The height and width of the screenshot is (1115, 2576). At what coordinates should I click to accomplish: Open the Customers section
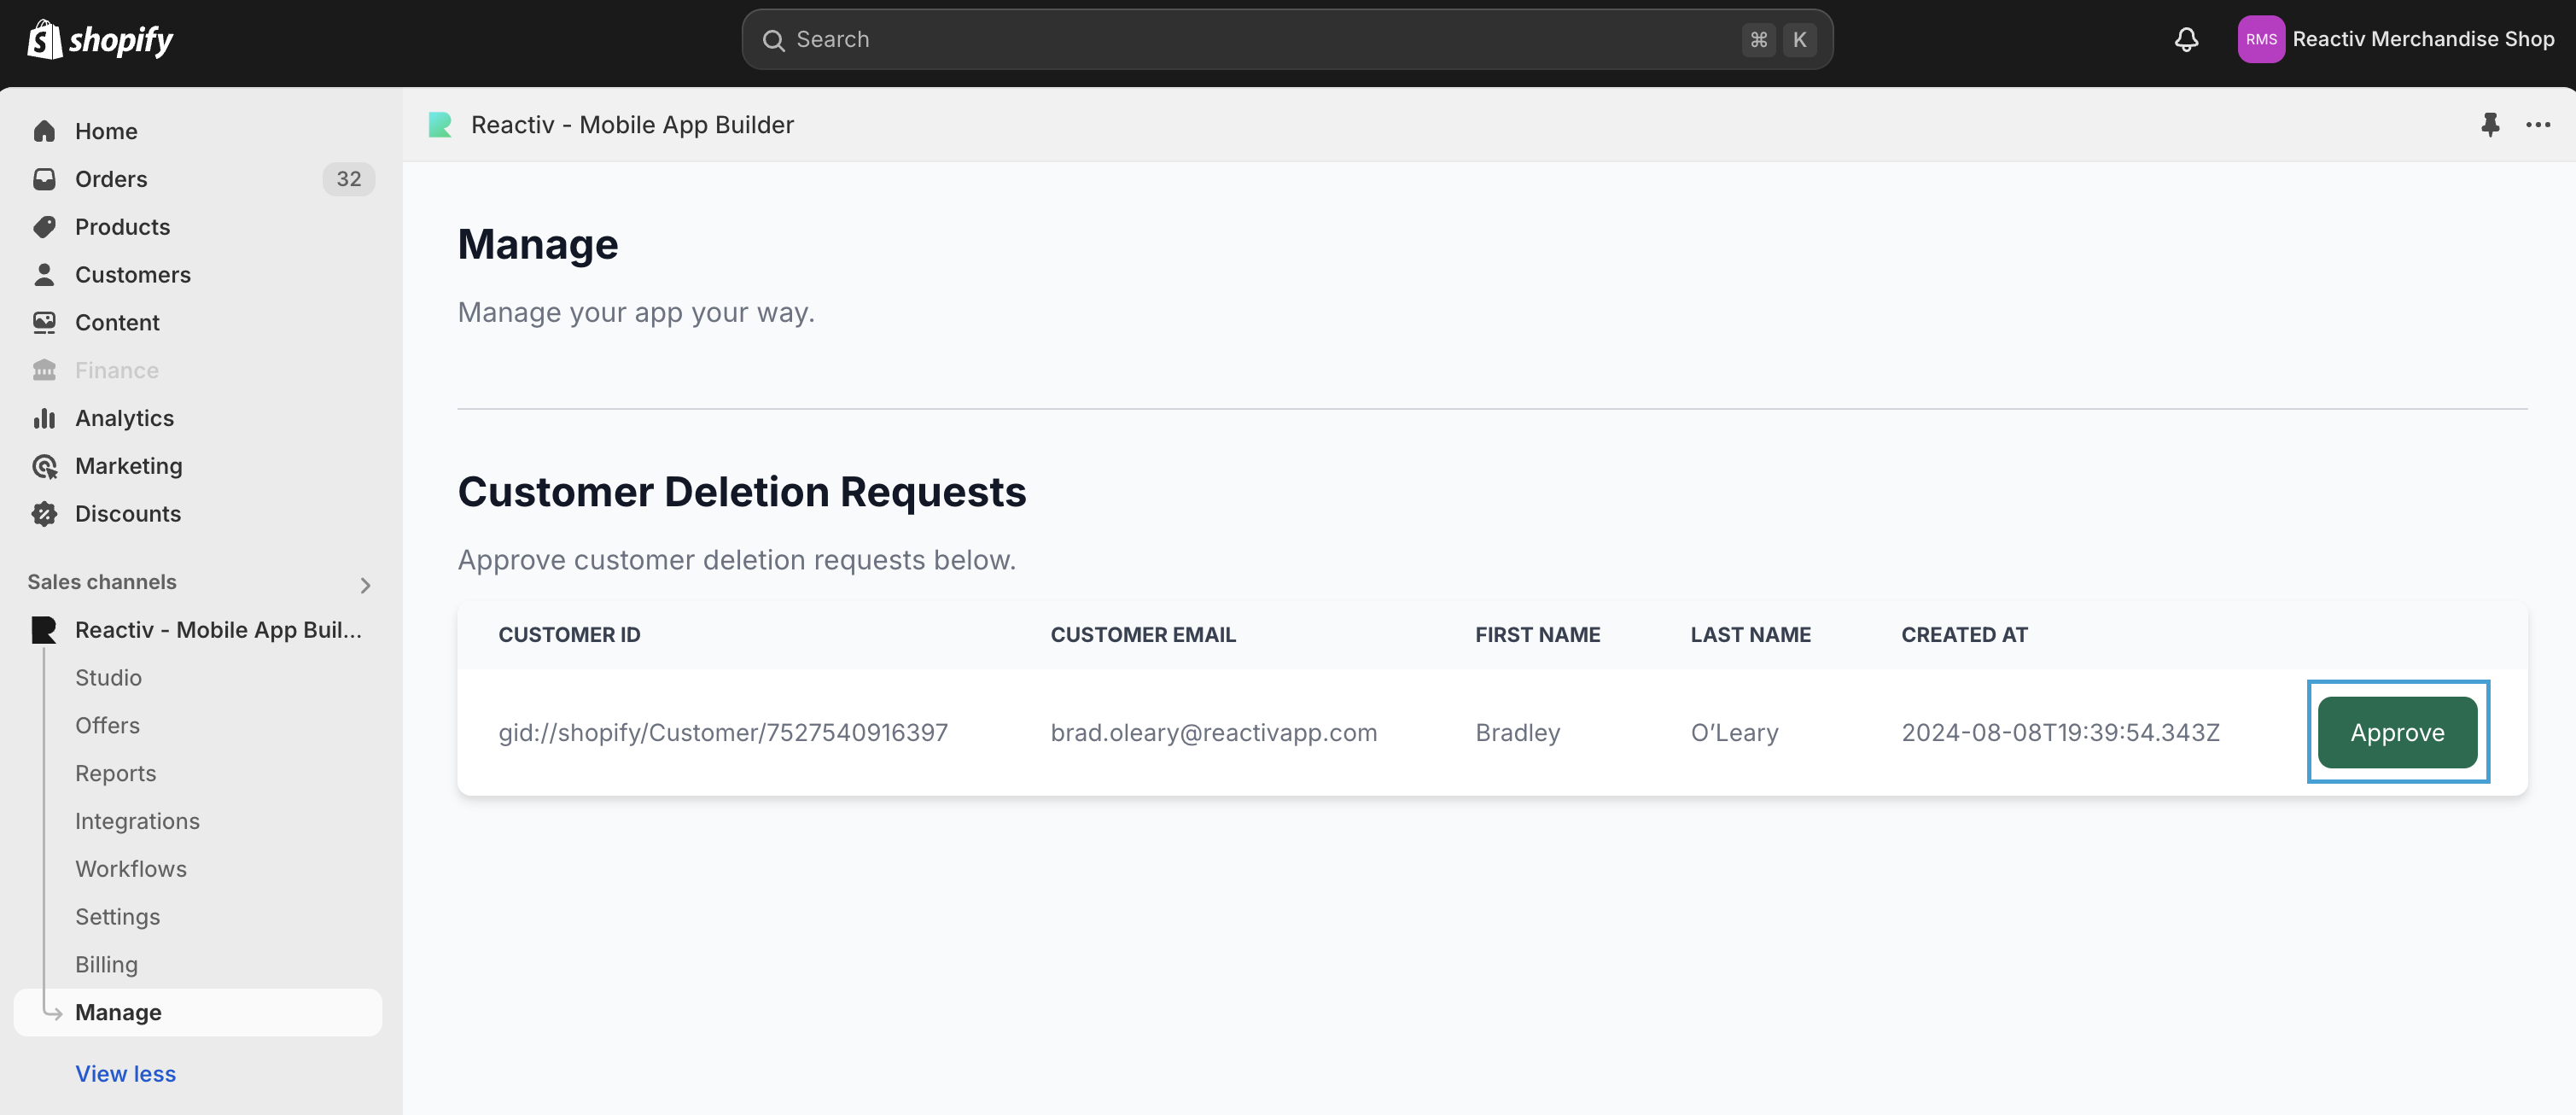coord(132,275)
